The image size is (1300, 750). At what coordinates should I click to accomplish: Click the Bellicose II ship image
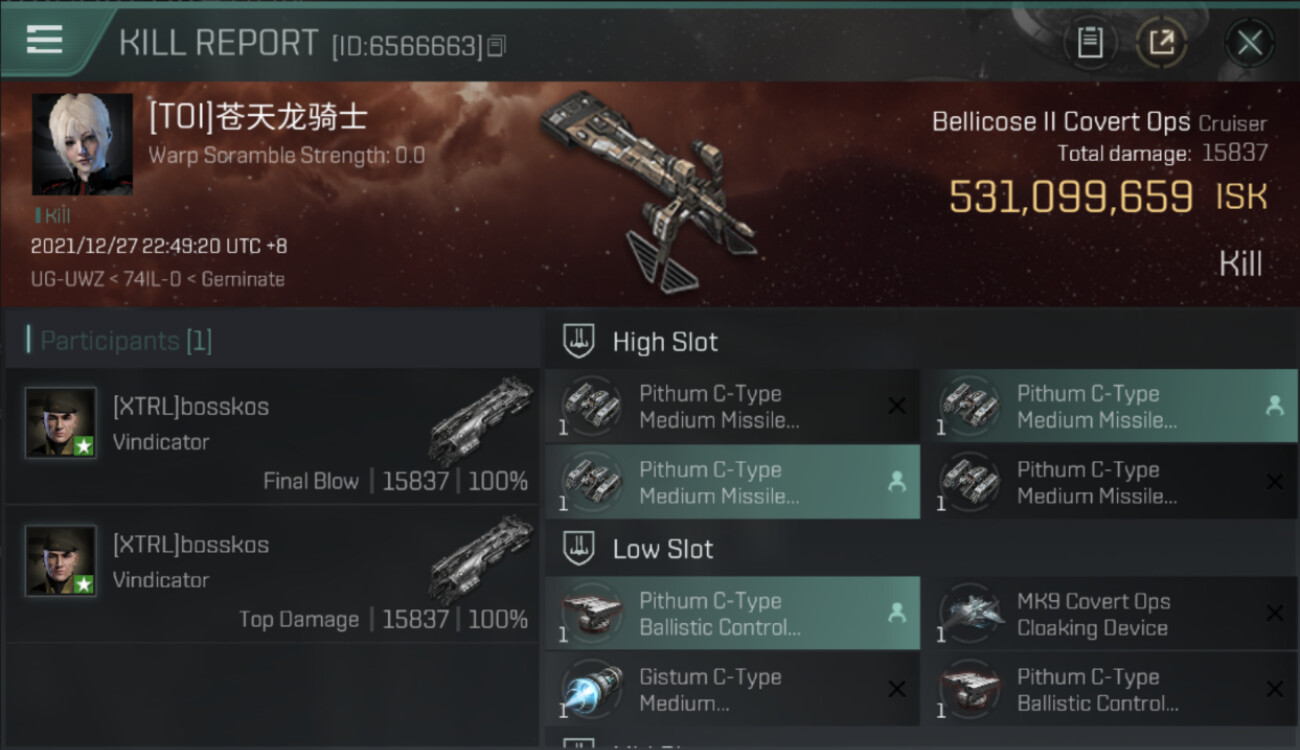(x=648, y=188)
